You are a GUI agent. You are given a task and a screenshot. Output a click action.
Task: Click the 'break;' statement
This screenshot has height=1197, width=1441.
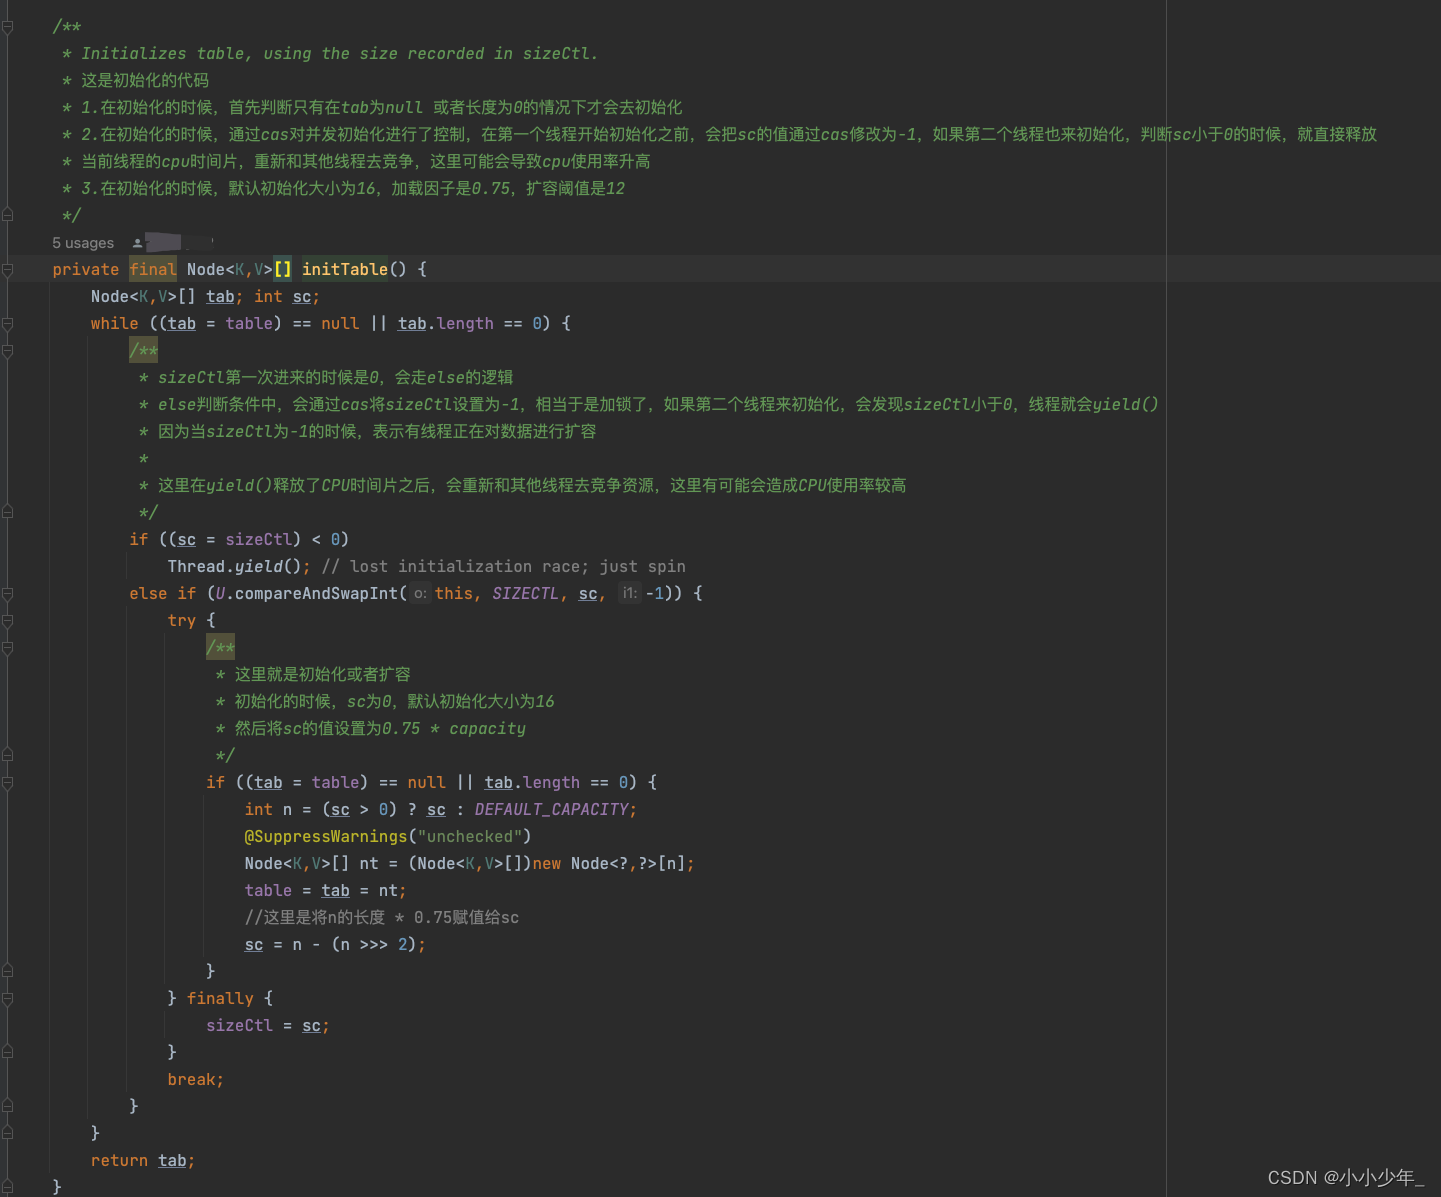(196, 1079)
